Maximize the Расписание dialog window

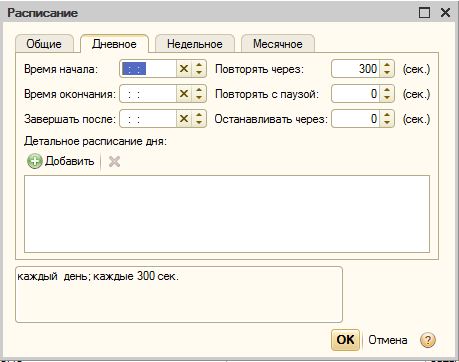424,13
